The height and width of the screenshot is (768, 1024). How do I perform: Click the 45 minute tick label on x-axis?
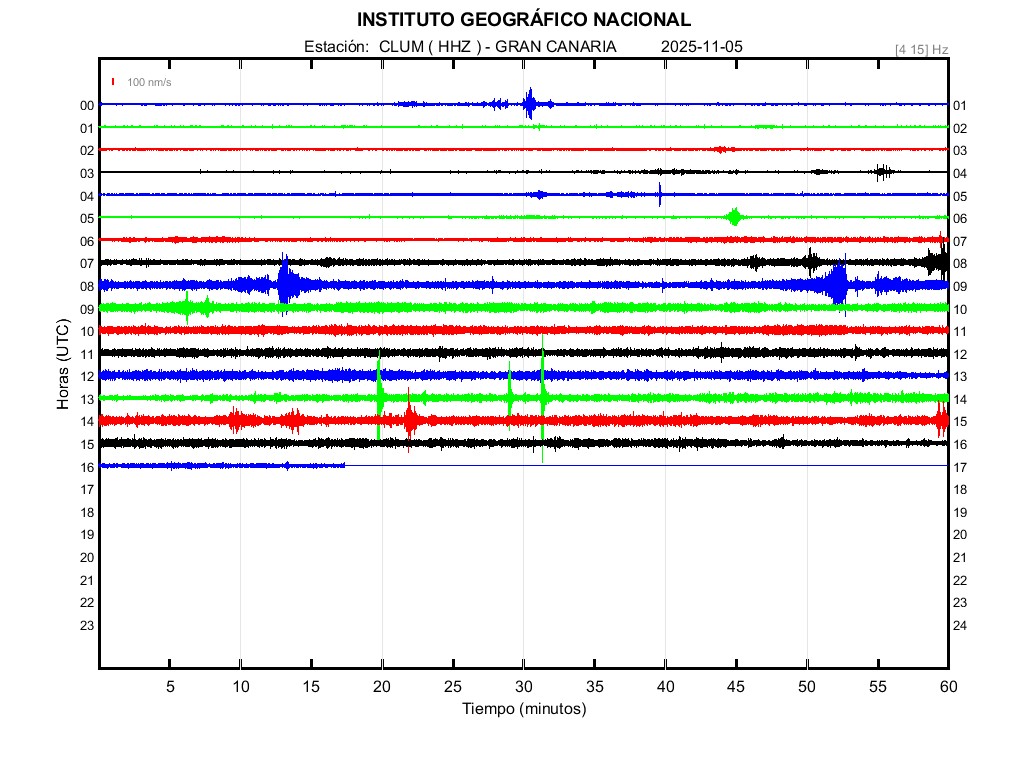736,686
